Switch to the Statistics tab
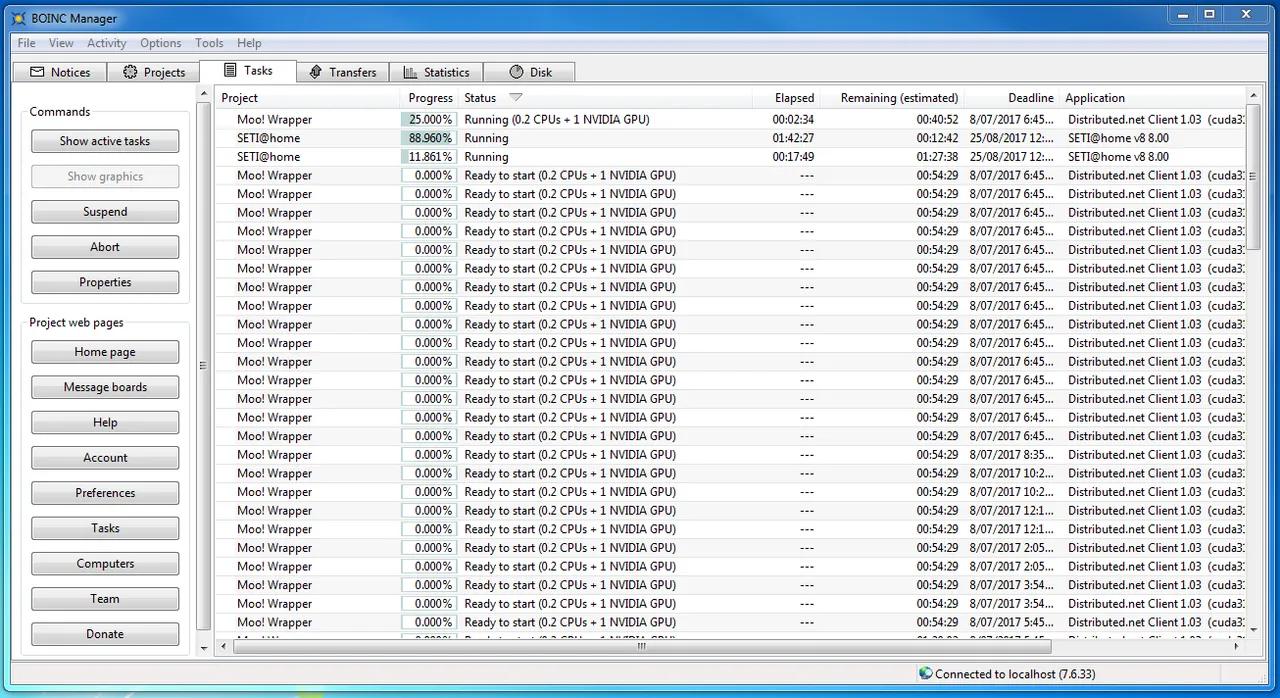The width and height of the screenshot is (1280, 698). 436,72
